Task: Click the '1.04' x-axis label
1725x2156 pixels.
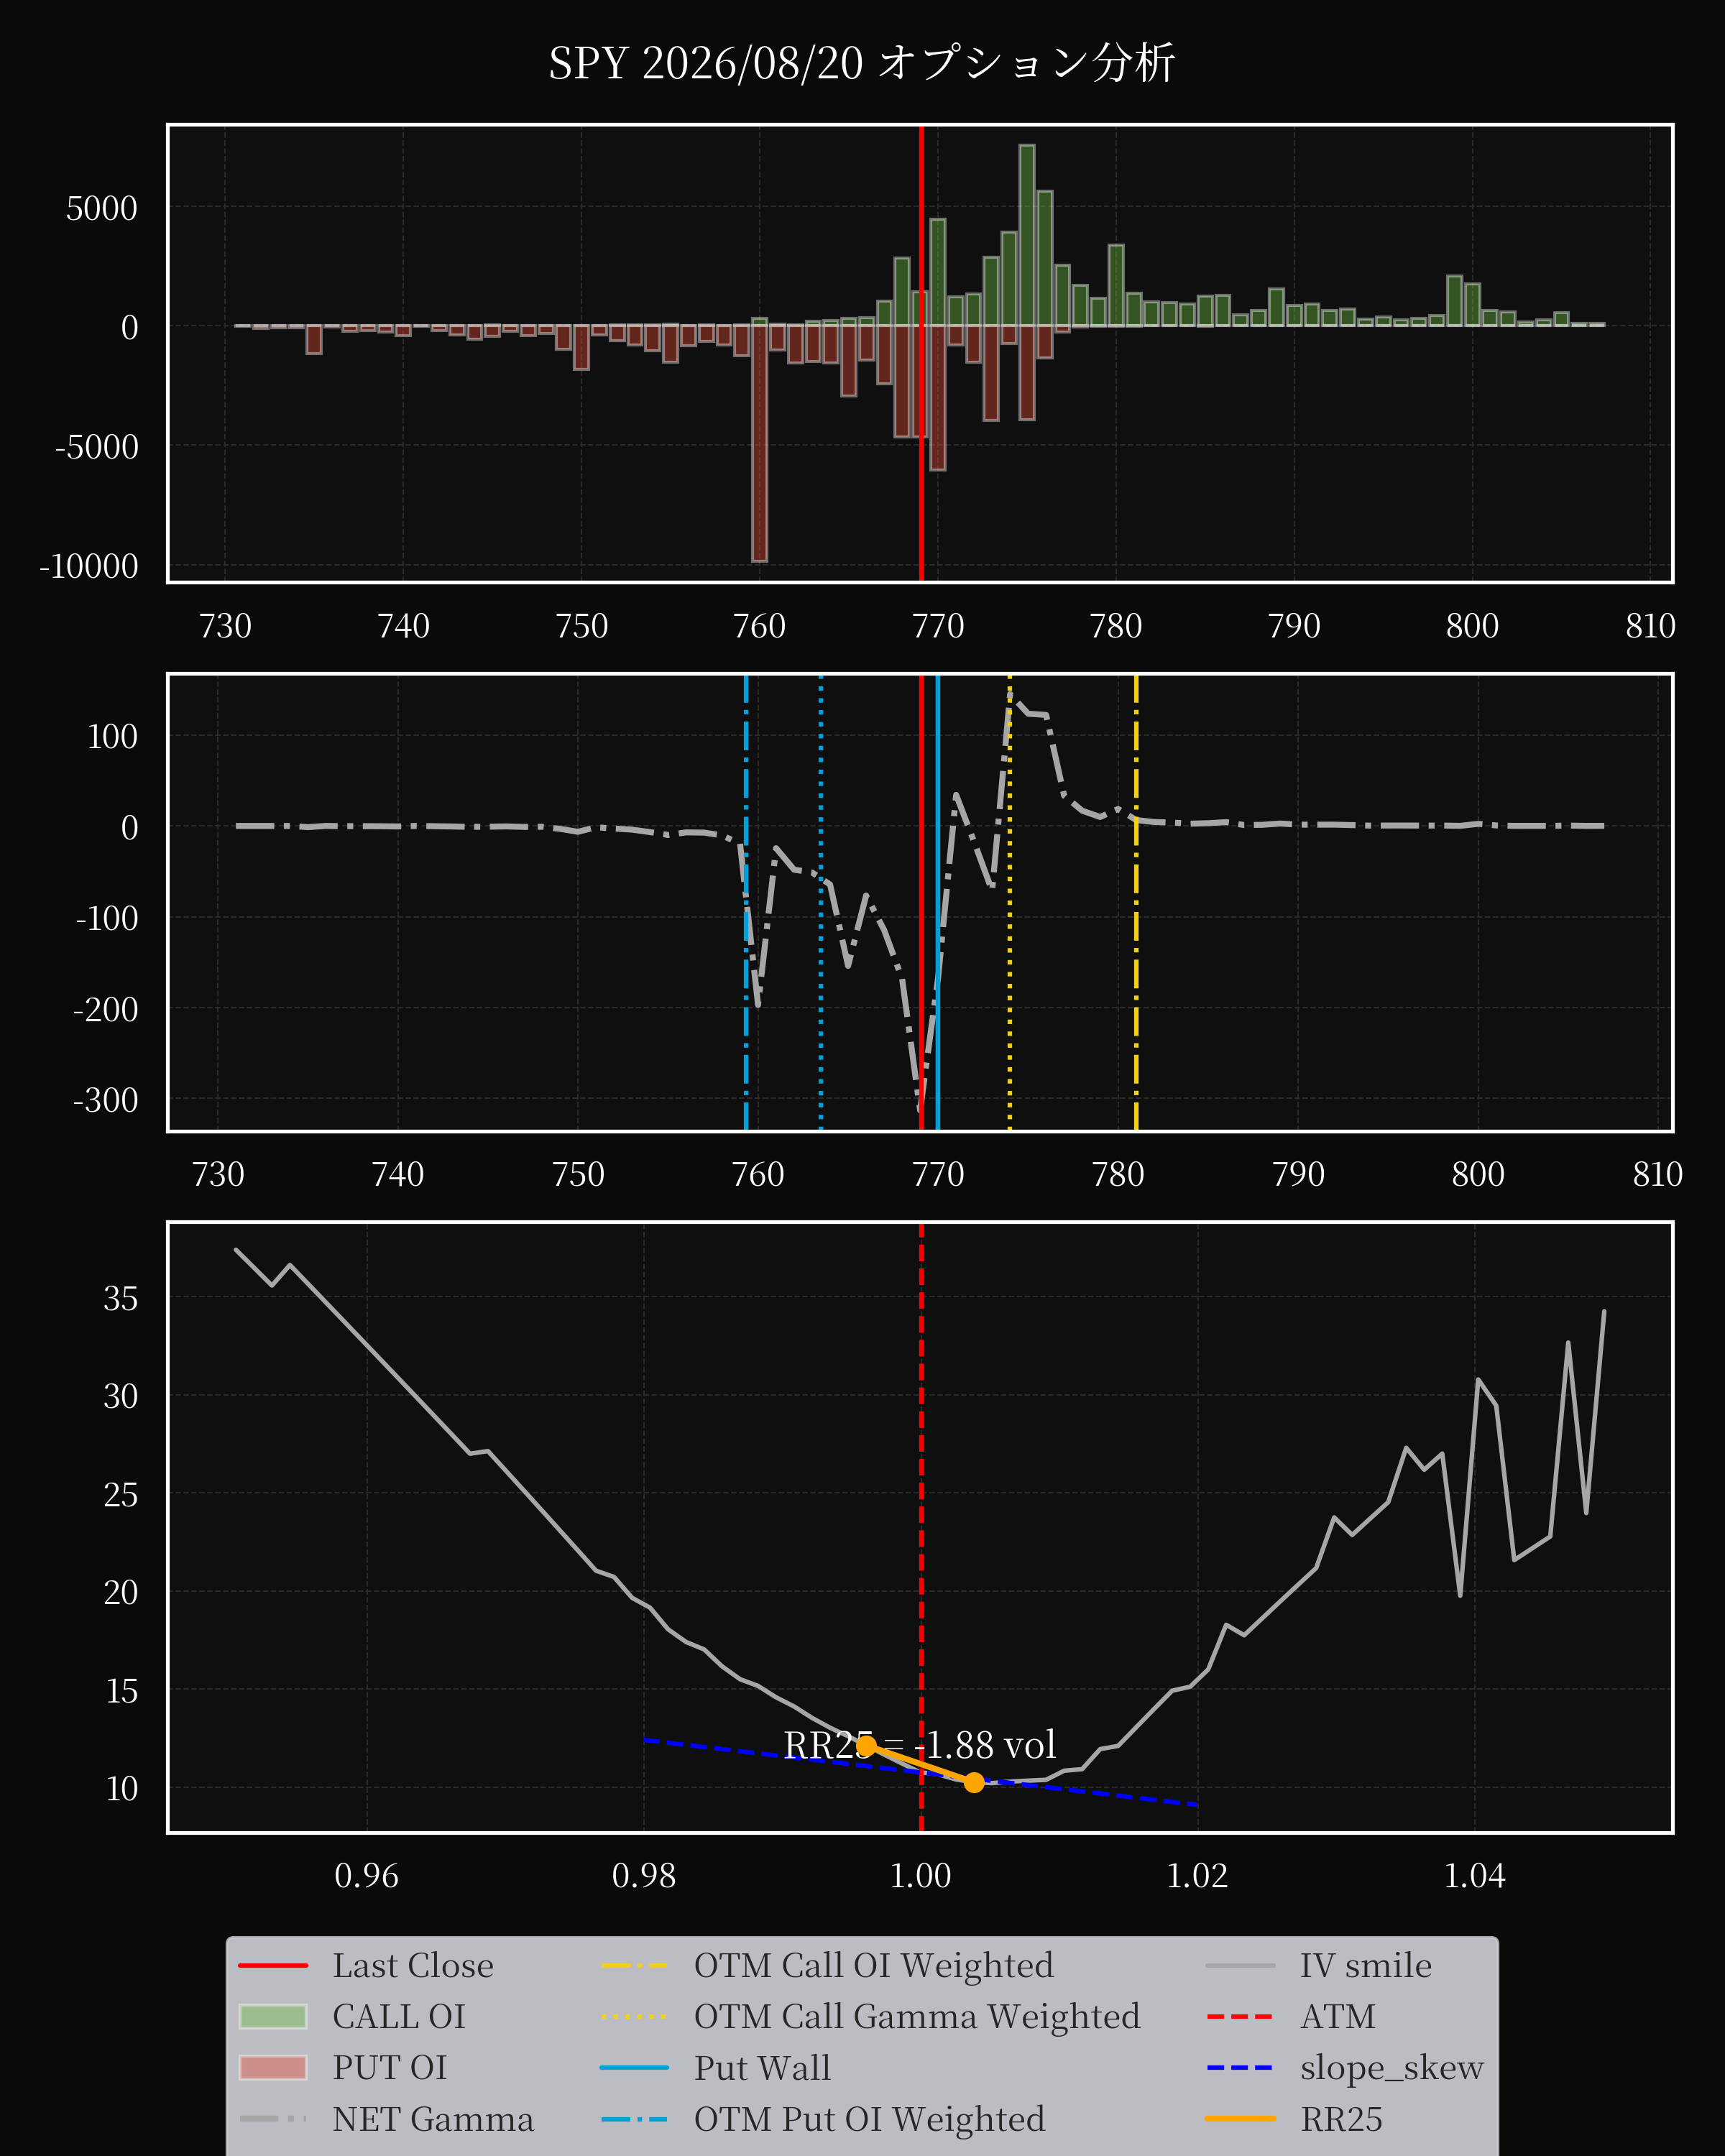Action: pyautogui.click(x=1474, y=1875)
